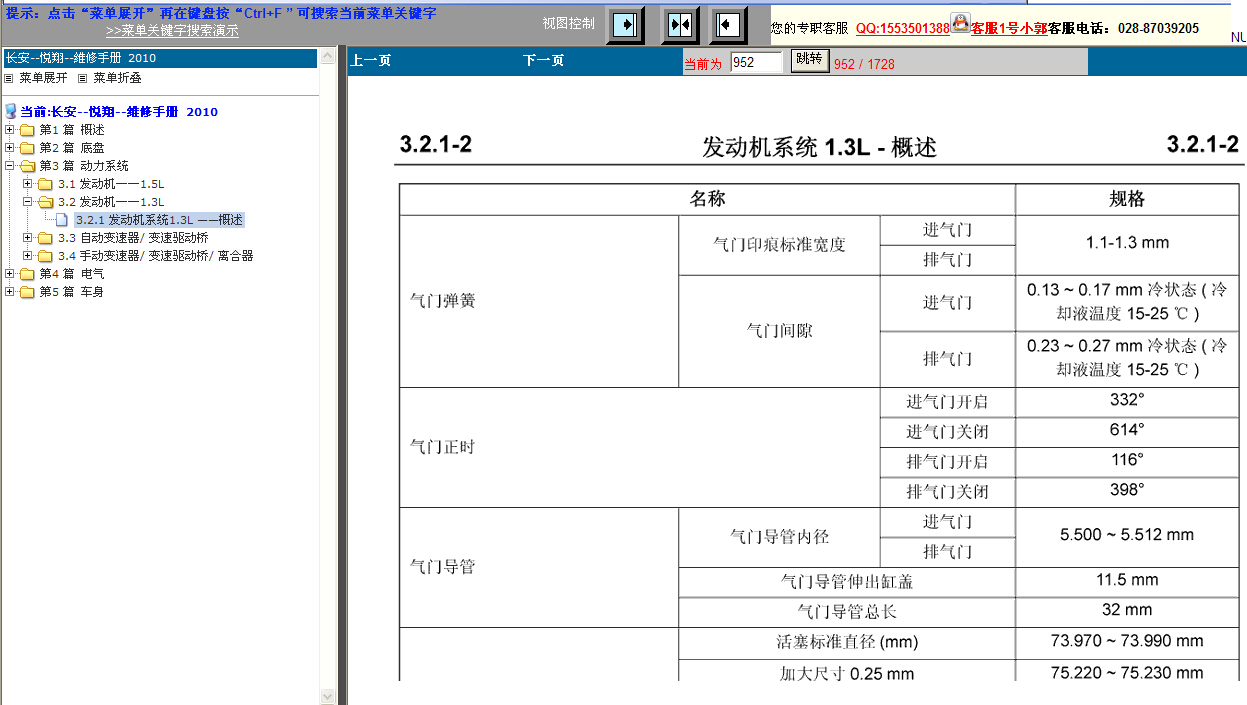Select 第3 篇 动力系统 in the tree
The height and width of the screenshot is (705, 1247).
(84, 166)
